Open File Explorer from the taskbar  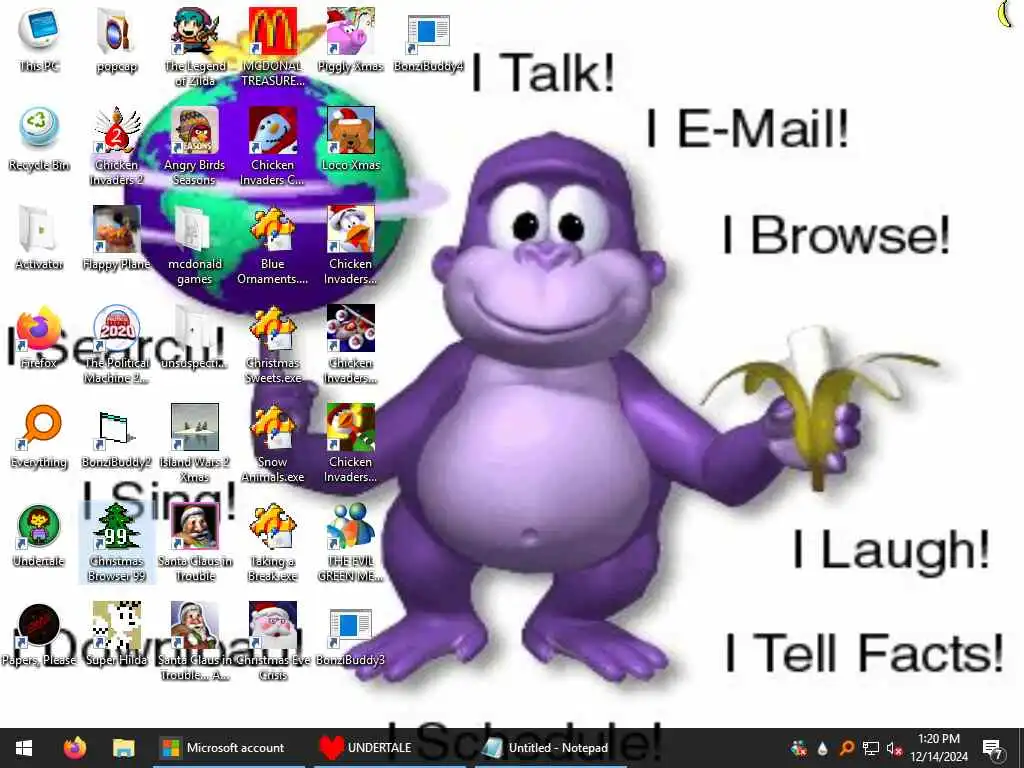[x=123, y=748]
